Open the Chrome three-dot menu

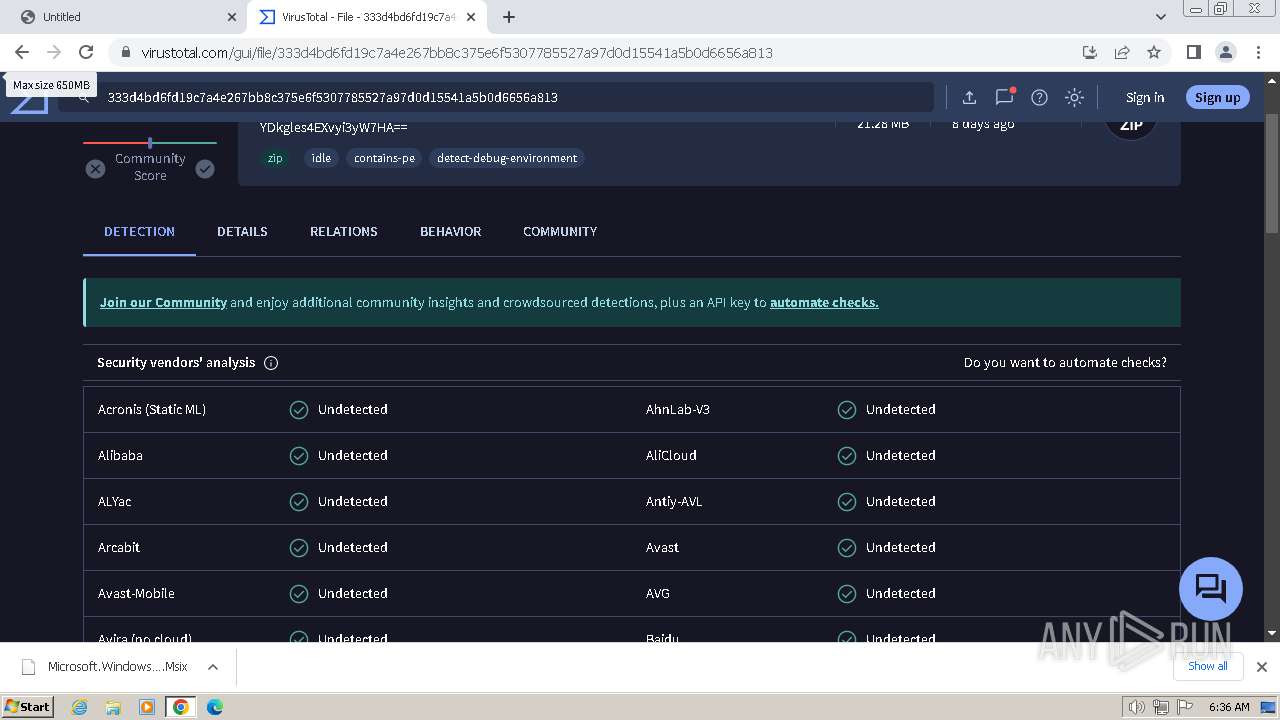click(1257, 52)
